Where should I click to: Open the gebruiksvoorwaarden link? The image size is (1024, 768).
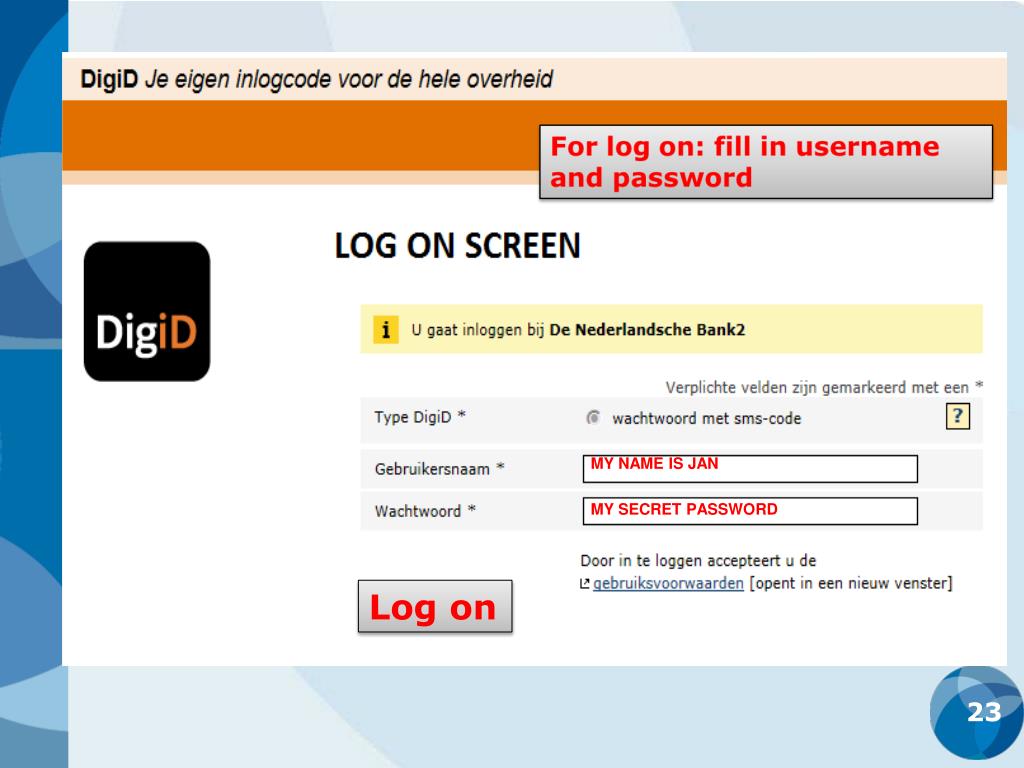668,583
